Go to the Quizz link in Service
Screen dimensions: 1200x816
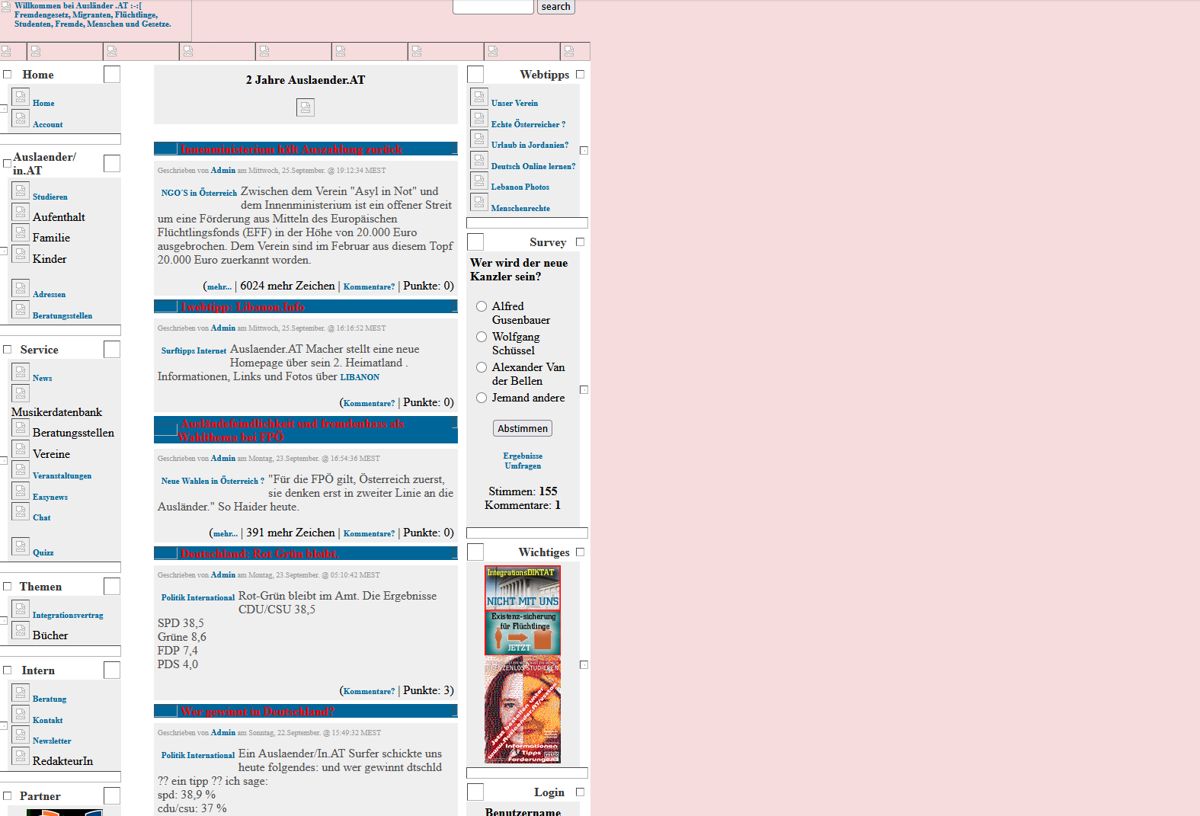[x=43, y=552]
